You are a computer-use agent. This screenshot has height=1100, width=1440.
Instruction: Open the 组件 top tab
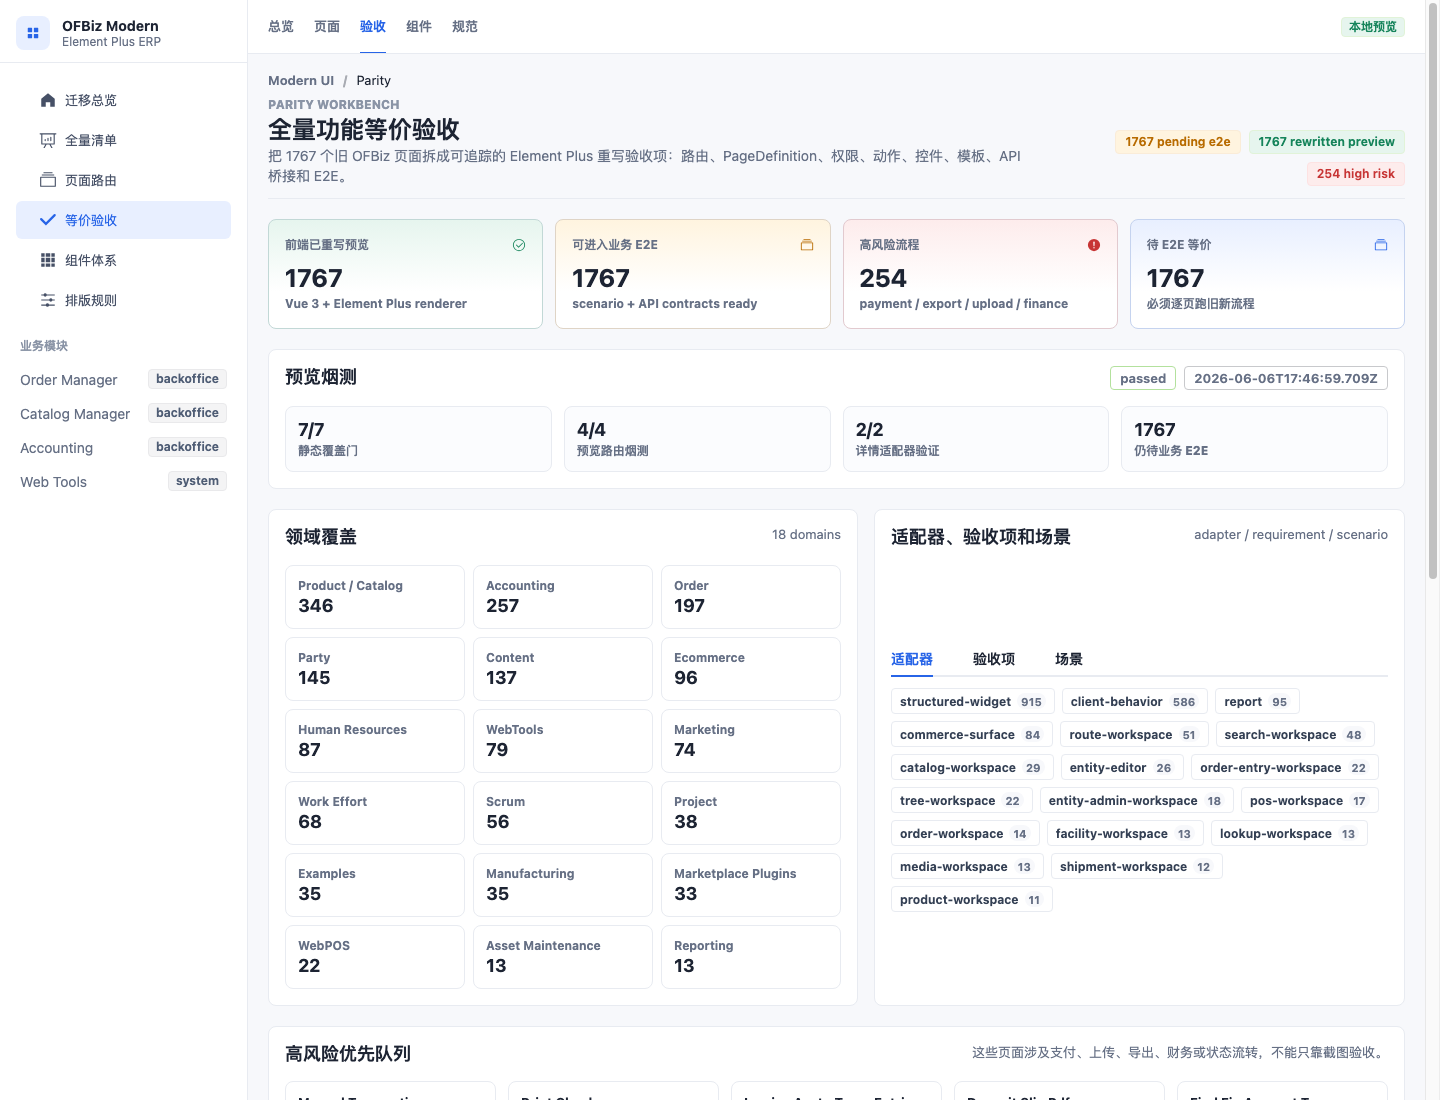(x=419, y=27)
